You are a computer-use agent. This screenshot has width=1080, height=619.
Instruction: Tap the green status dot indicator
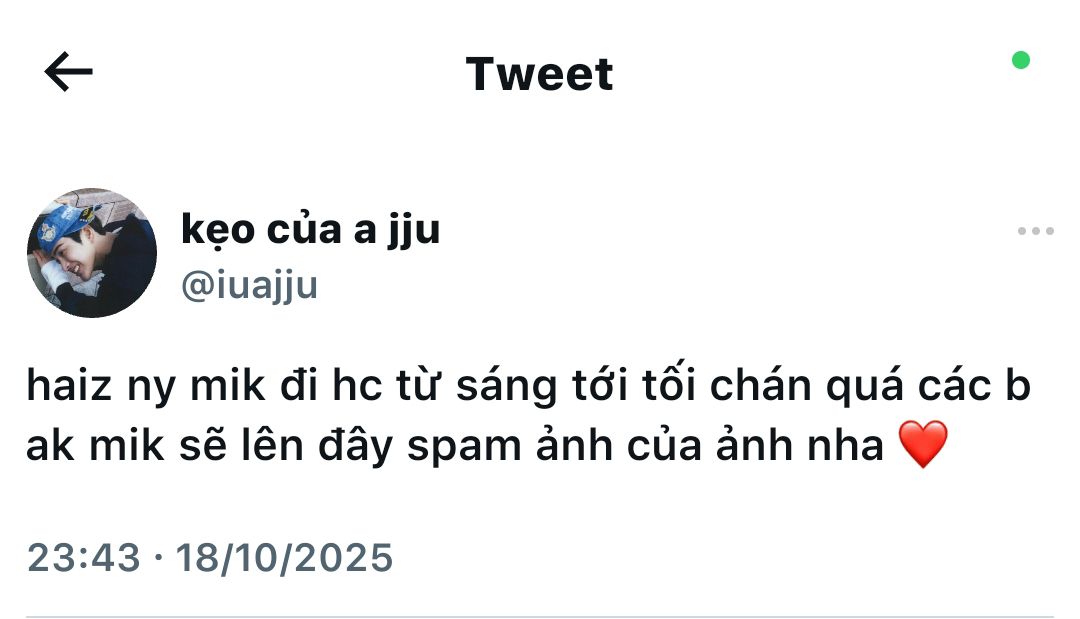point(1021,61)
